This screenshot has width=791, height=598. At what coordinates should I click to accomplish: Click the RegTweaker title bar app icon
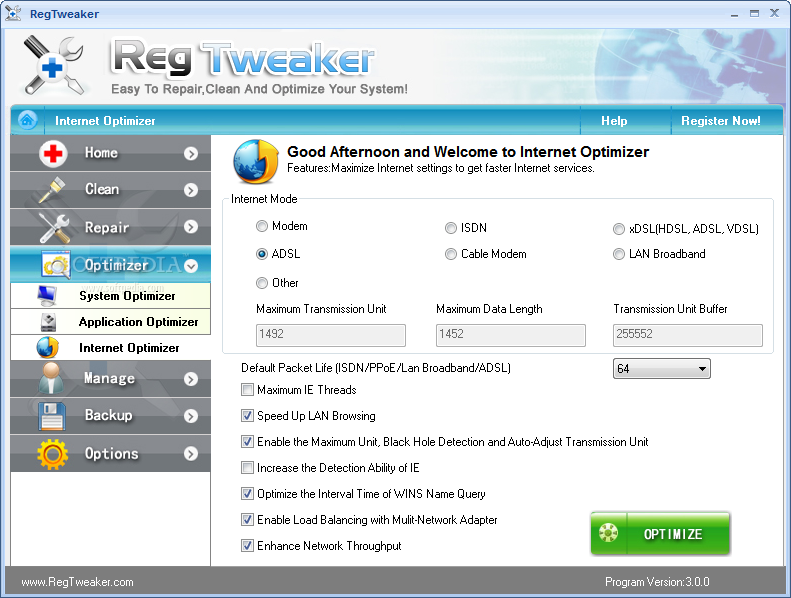tap(13, 13)
